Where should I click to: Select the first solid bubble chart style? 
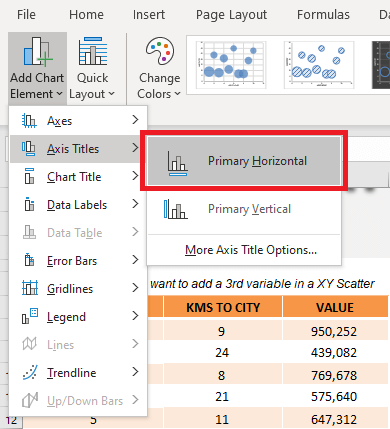(x=231, y=65)
